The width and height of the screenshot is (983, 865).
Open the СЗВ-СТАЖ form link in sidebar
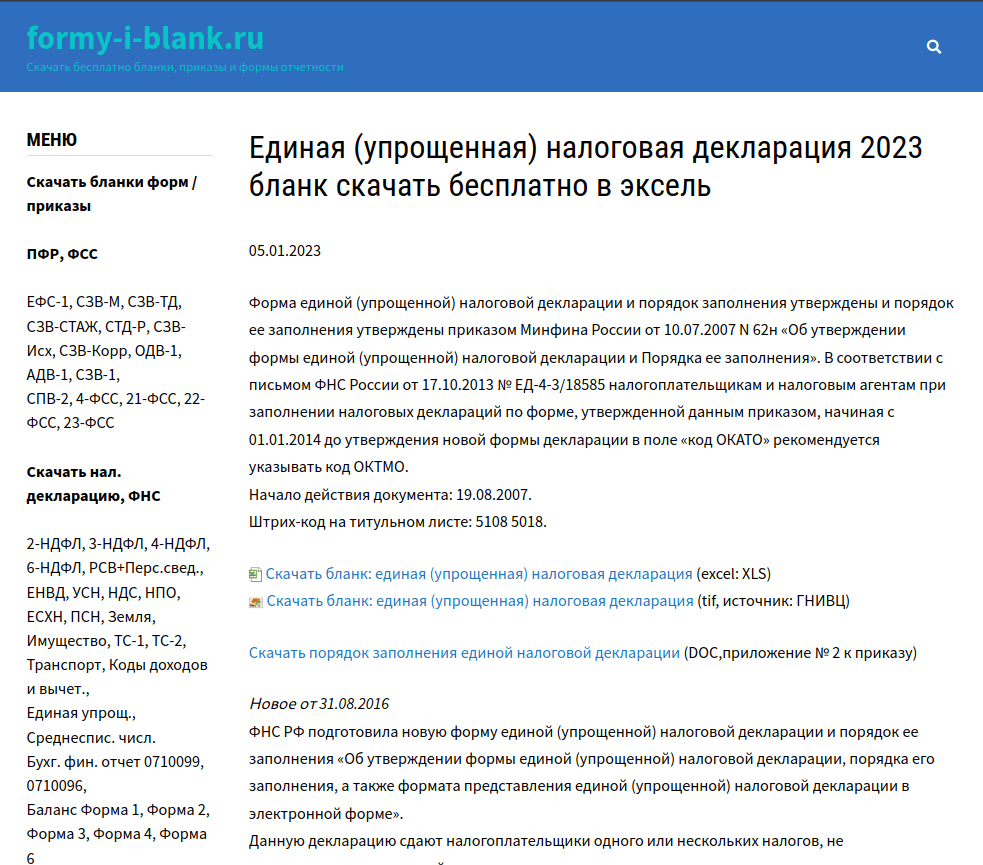[x=61, y=326]
